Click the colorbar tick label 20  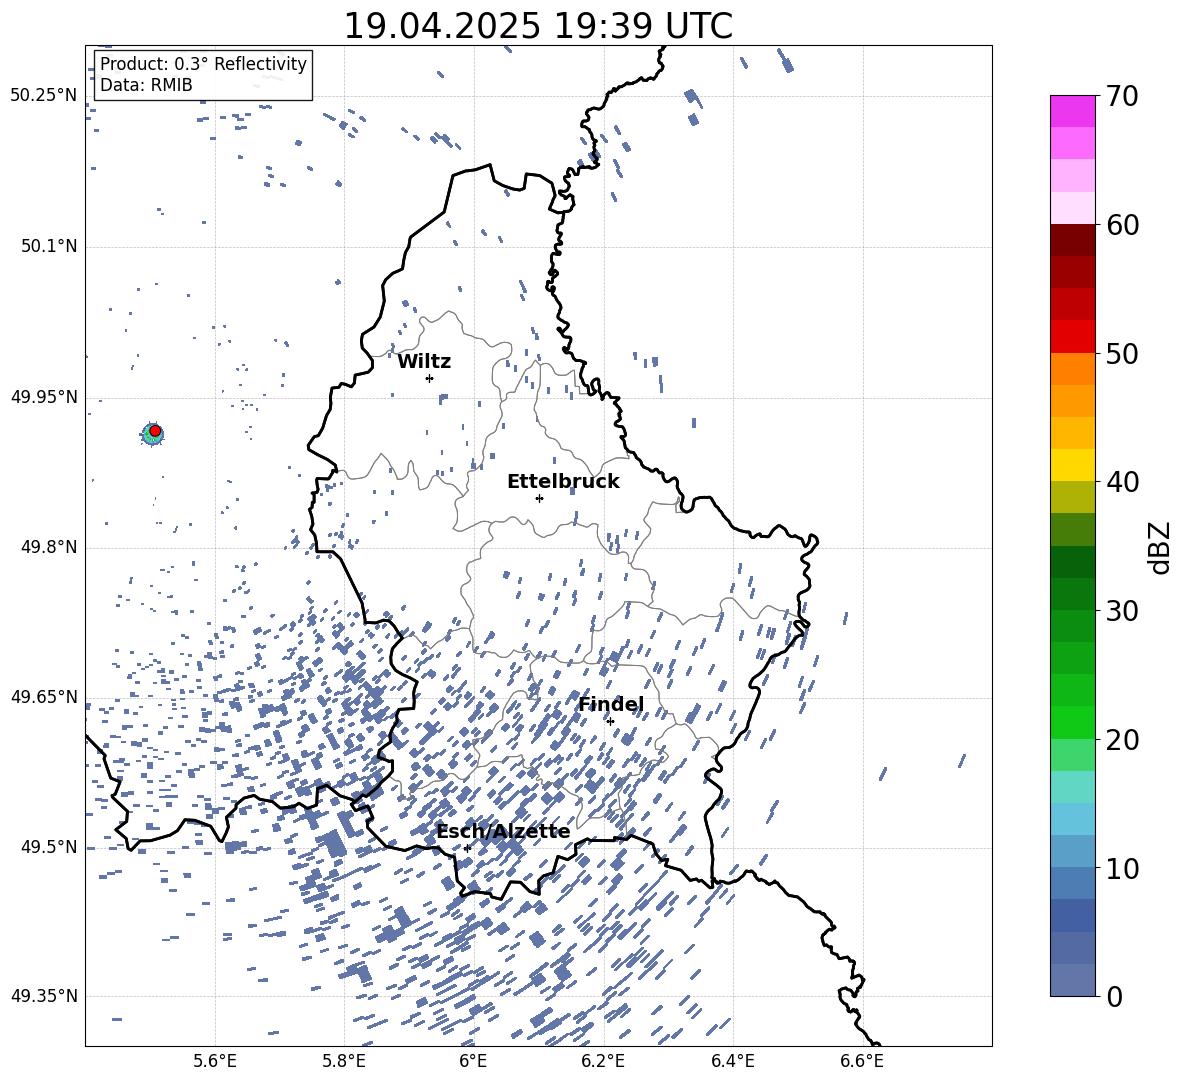click(1122, 740)
